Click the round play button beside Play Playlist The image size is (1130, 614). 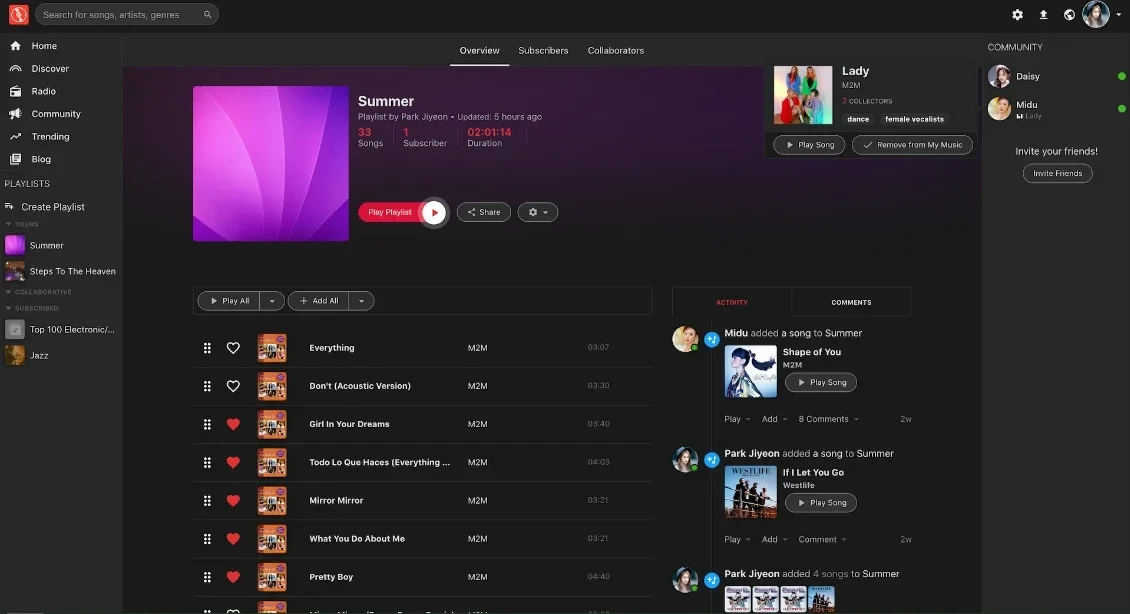434,213
